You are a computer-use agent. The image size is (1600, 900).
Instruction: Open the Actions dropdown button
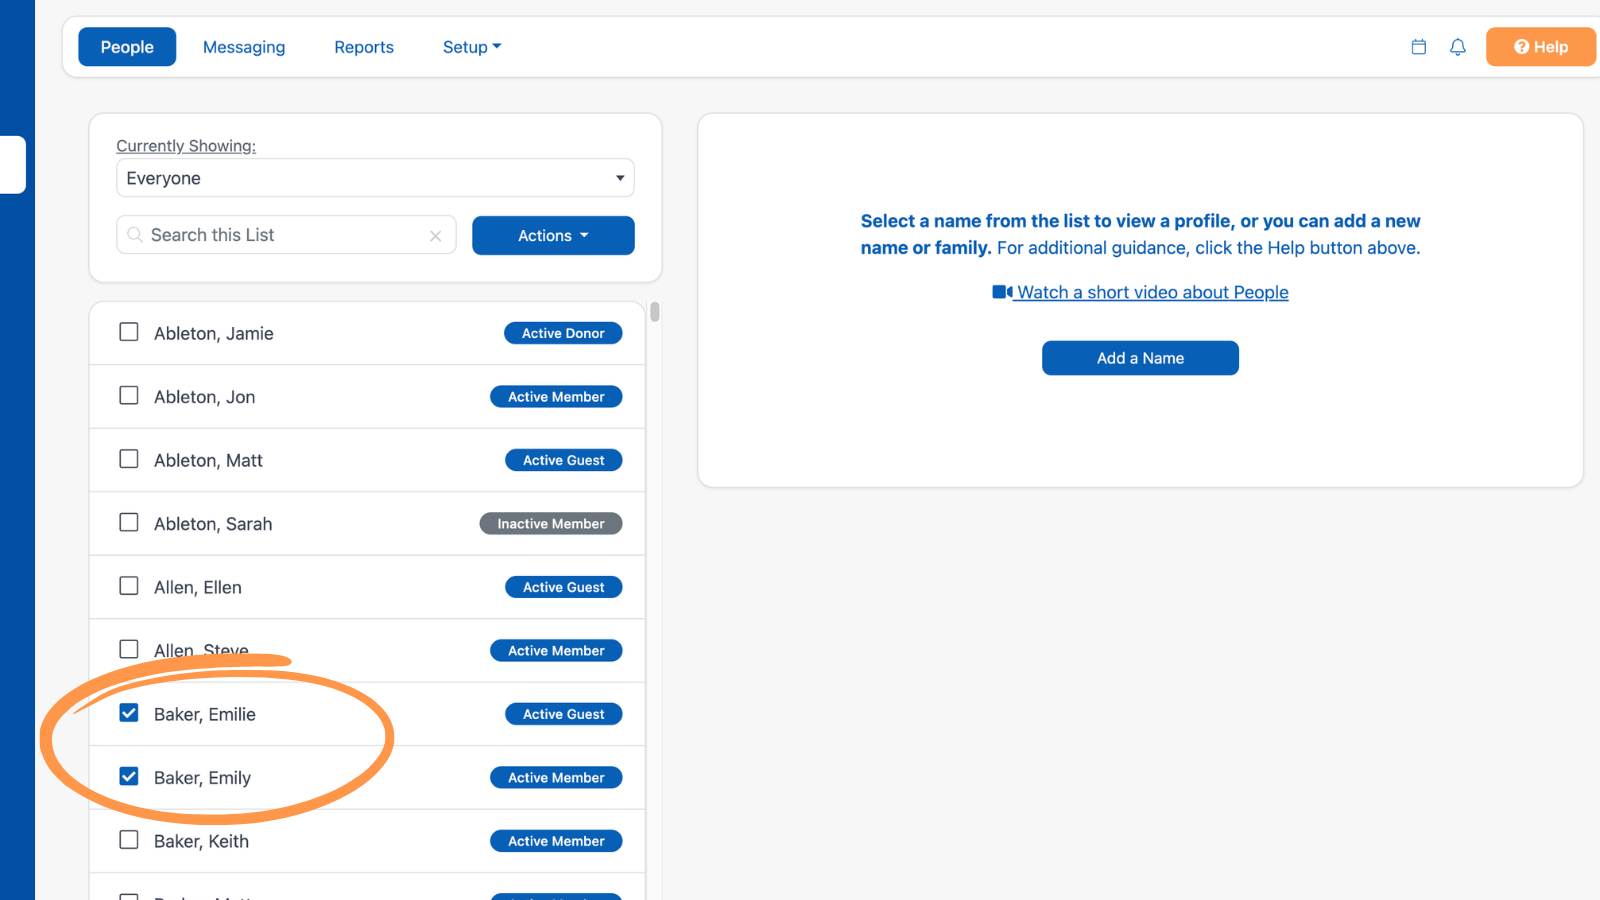(x=553, y=236)
